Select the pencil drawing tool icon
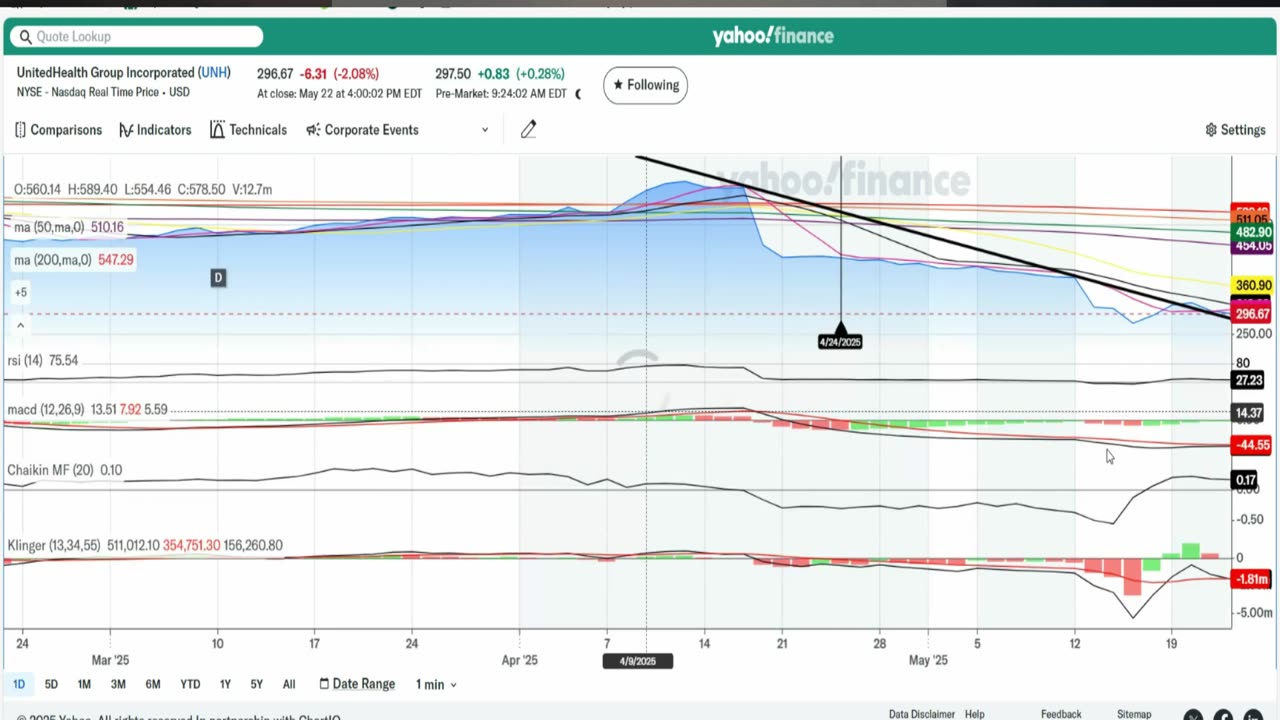Viewport: 1280px width, 720px height. tap(528, 129)
